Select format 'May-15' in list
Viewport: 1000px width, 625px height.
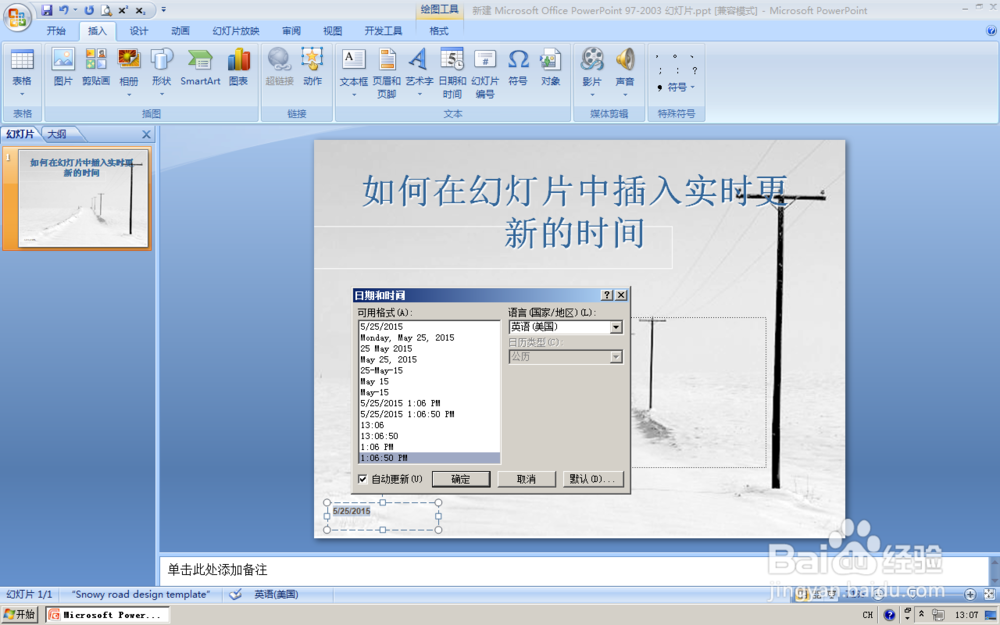[374, 392]
